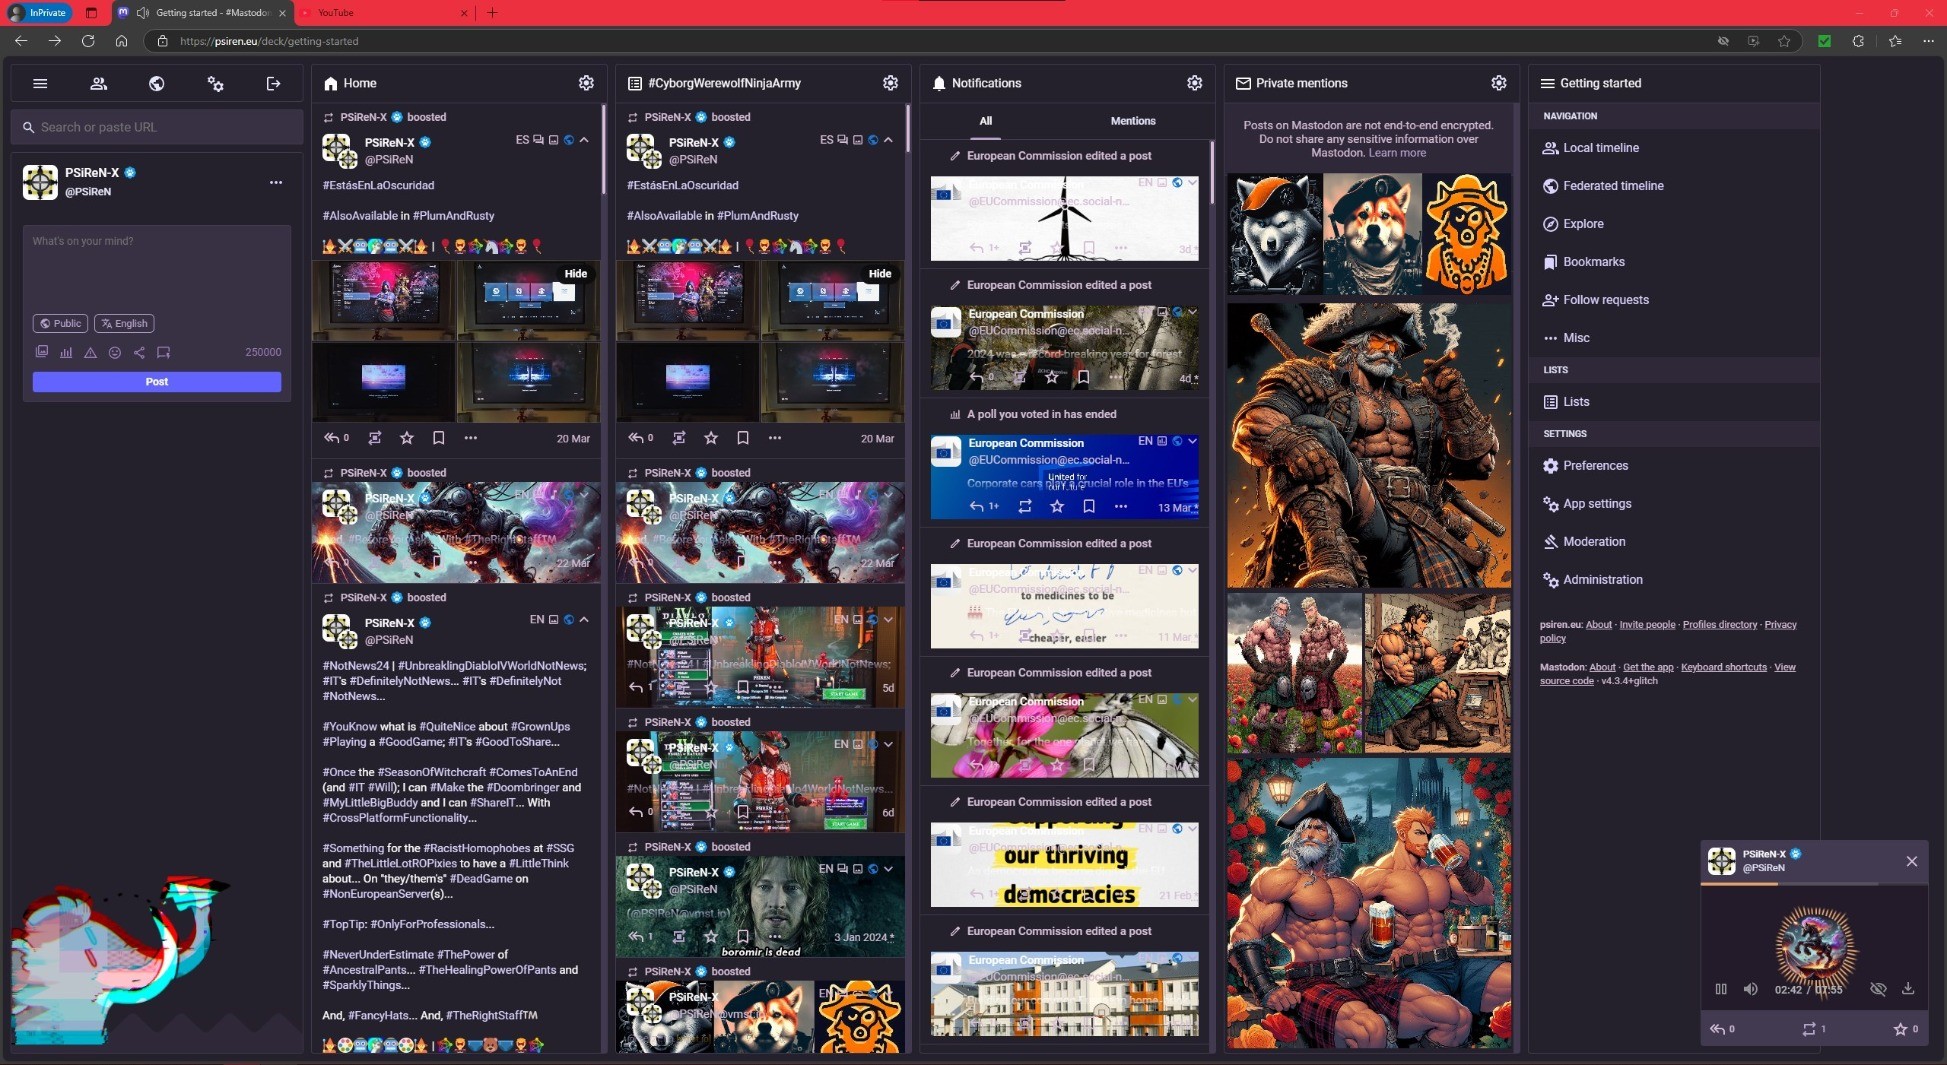Open app settings gears icon above search
This screenshot has width=1947, height=1065.
pos(215,84)
